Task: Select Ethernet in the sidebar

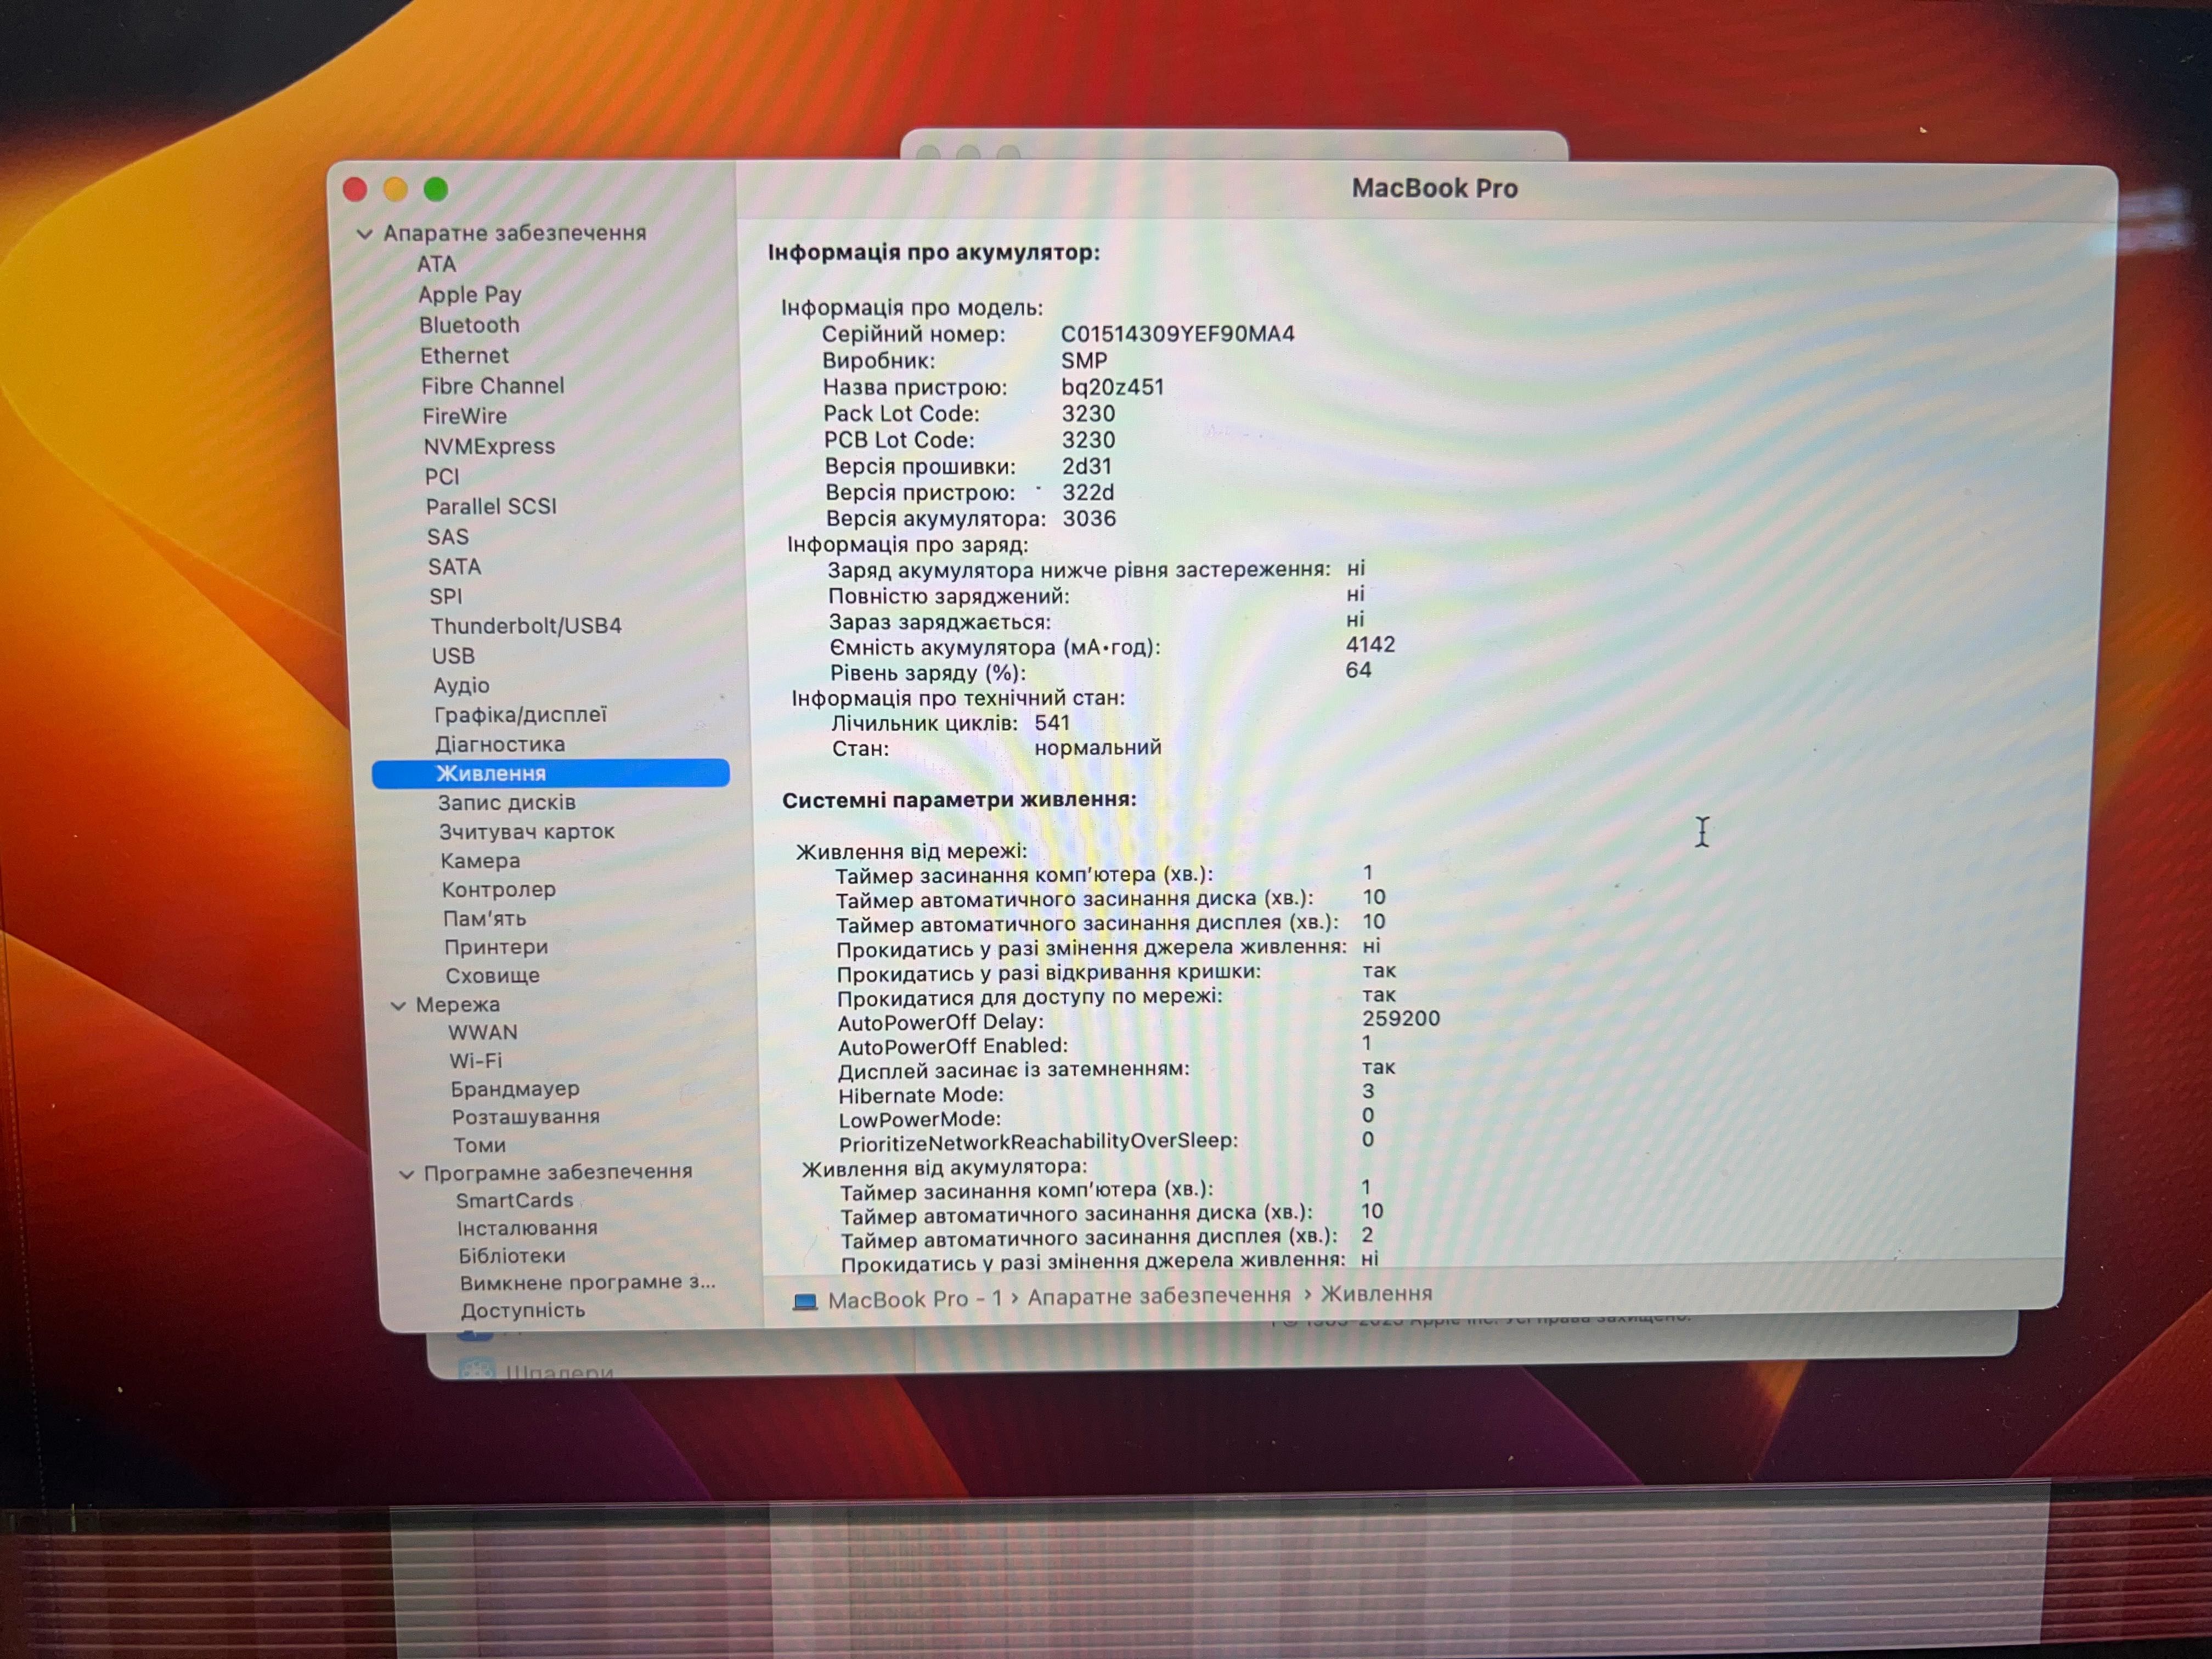Action: click(464, 356)
